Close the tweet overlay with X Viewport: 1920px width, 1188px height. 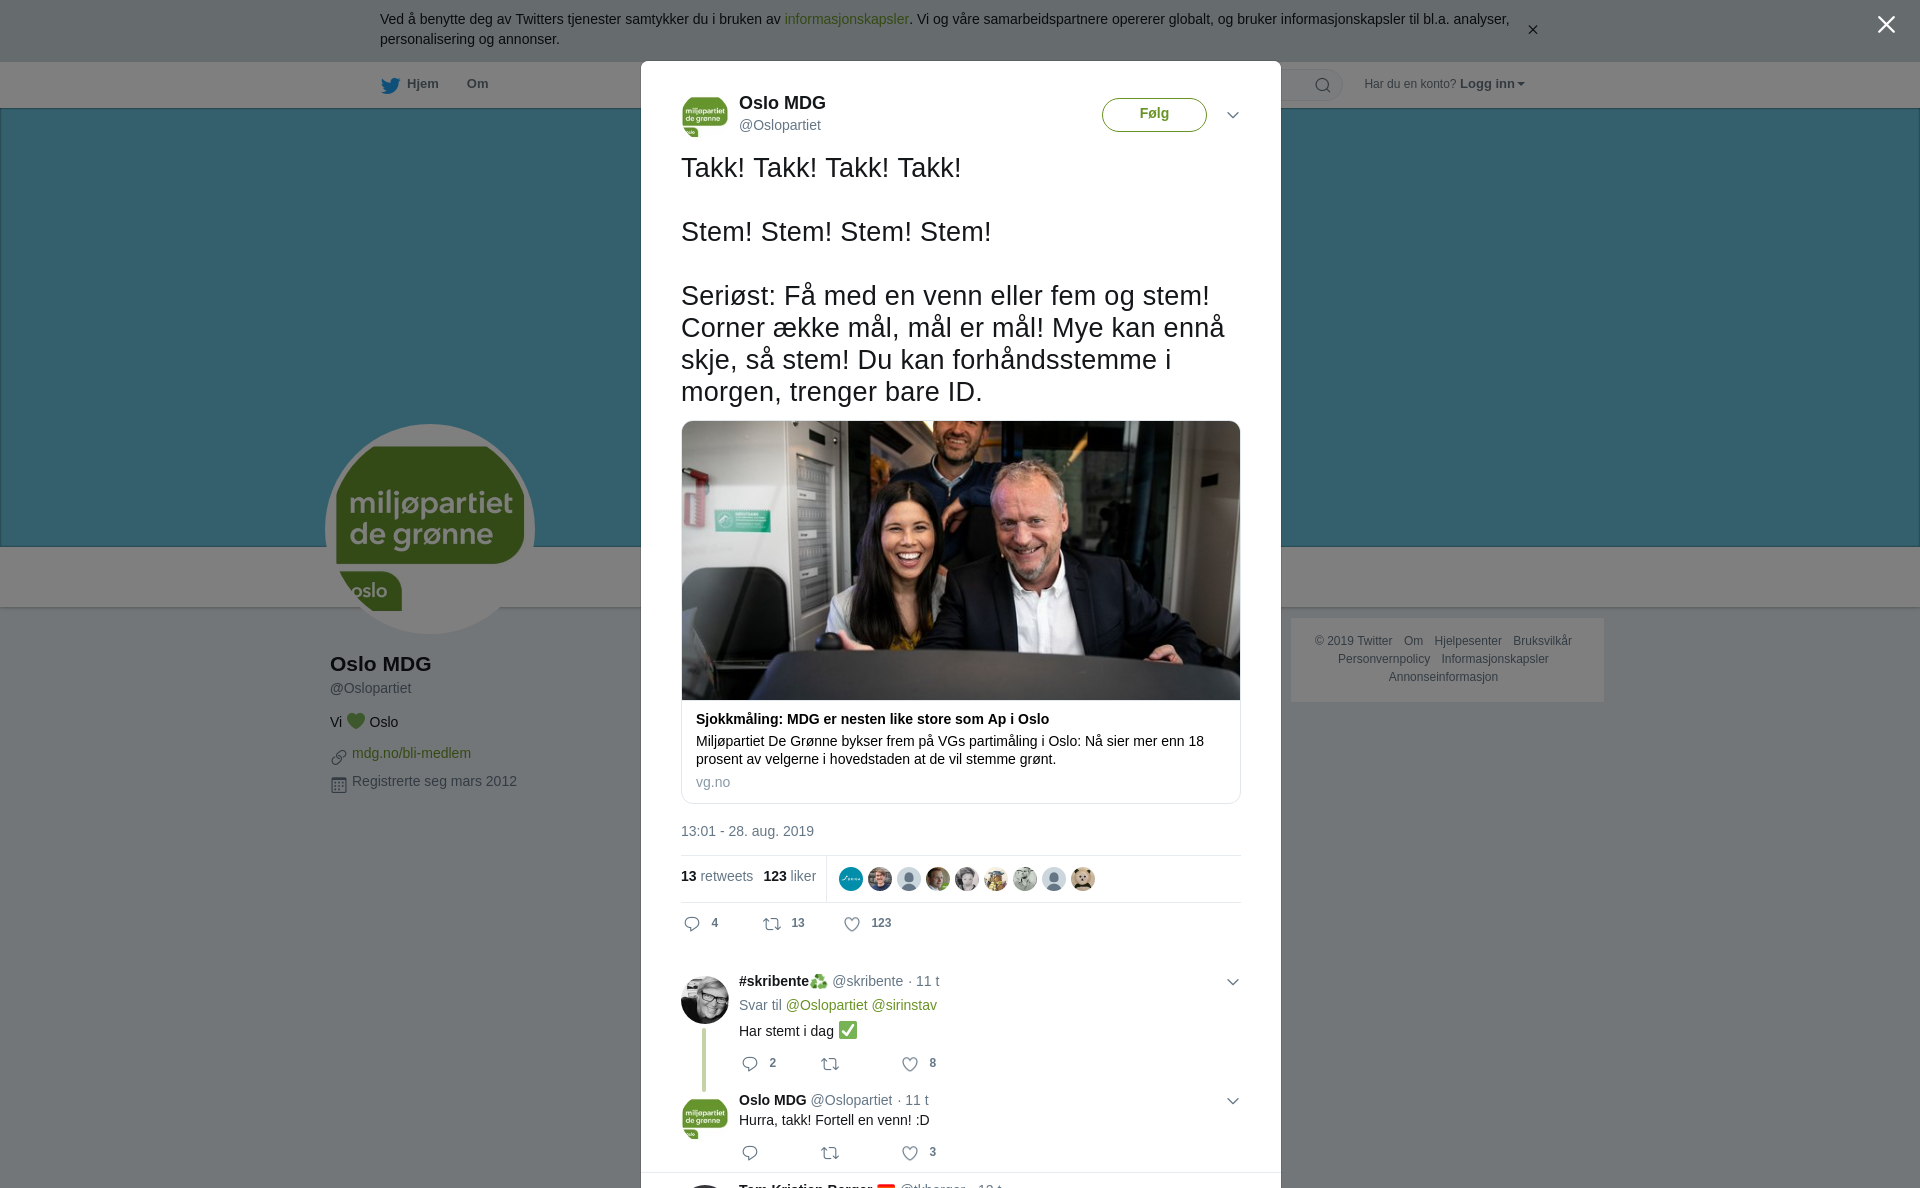tap(1886, 24)
